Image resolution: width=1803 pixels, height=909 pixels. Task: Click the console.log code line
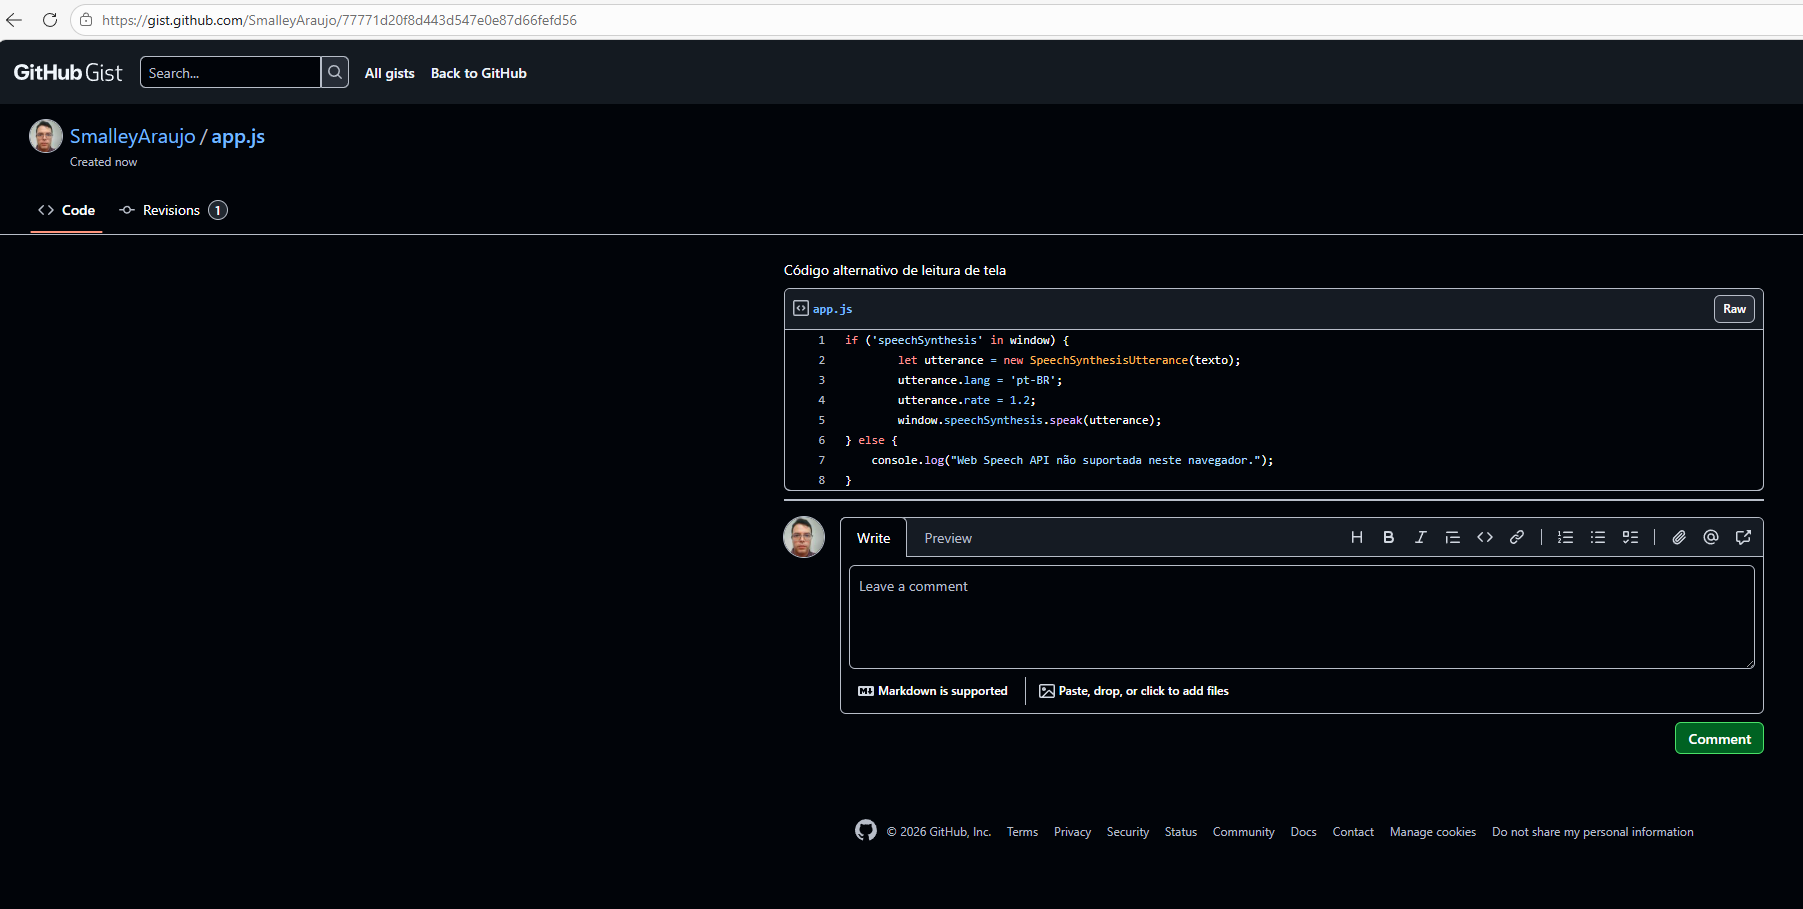click(1072, 460)
